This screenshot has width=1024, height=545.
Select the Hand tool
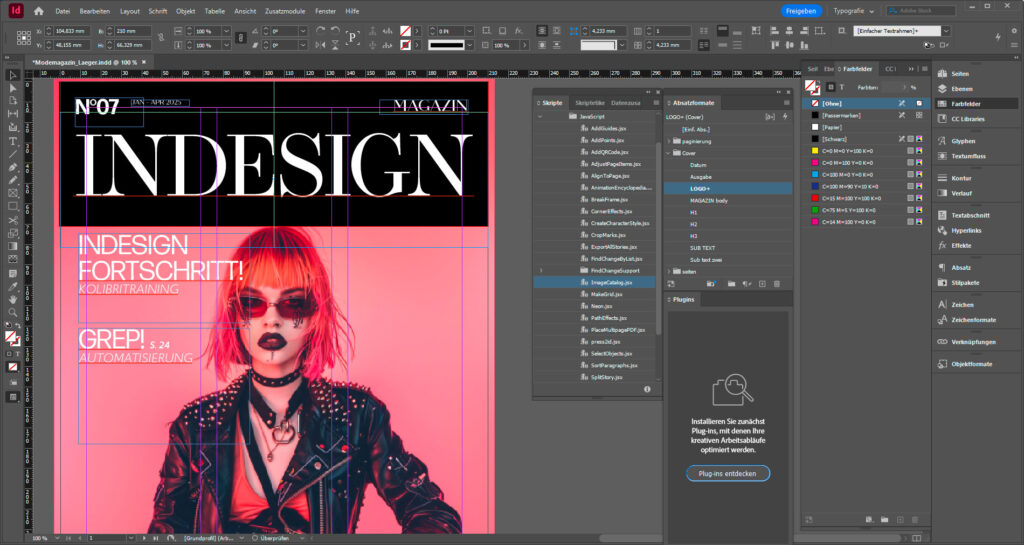point(12,300)
